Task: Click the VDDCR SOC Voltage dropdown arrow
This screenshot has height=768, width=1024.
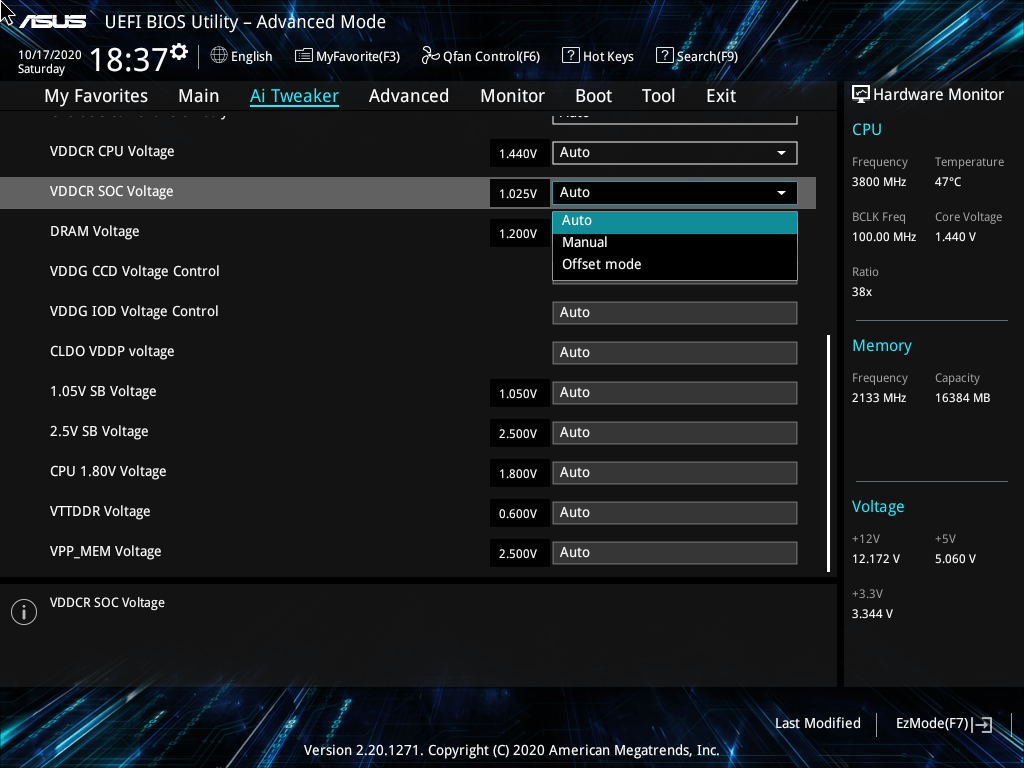Action: pyautogui.click(x=781, y=193)
